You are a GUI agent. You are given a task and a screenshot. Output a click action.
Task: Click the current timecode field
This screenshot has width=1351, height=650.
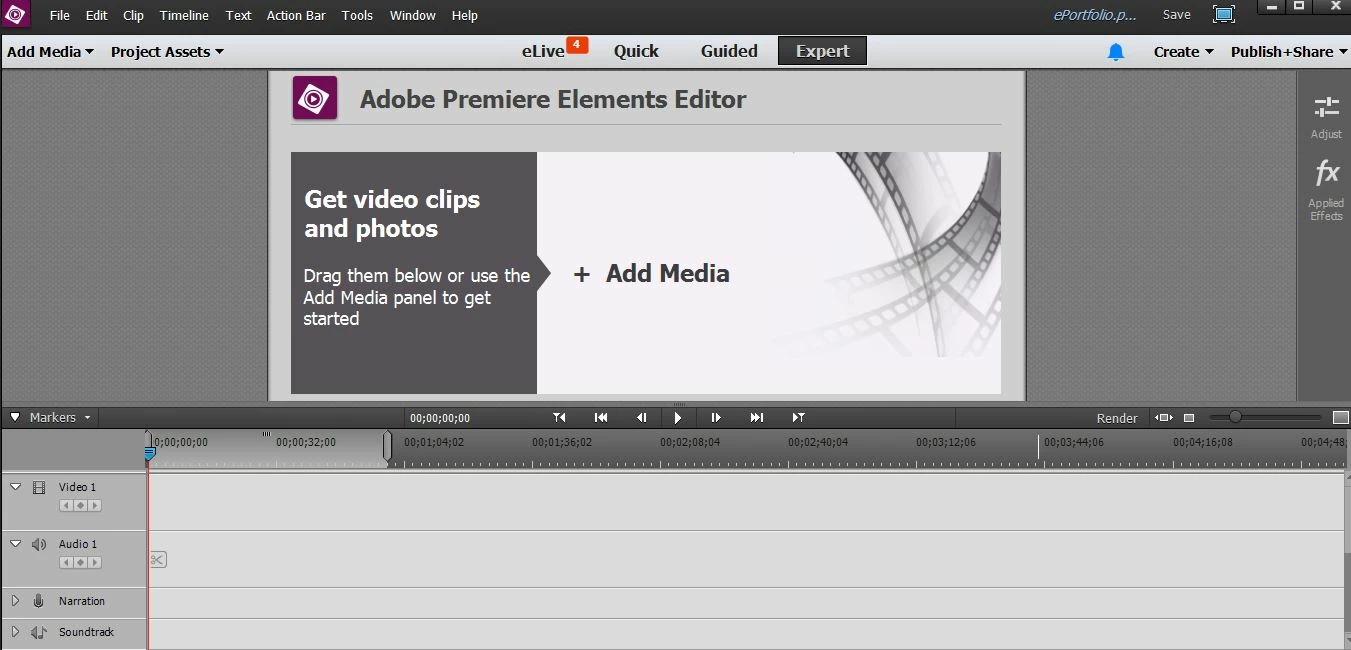coord(440,418)
